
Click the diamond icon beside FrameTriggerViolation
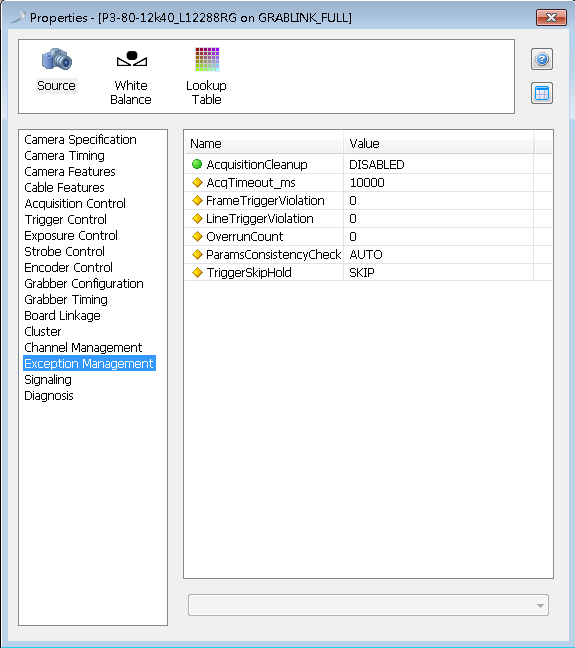197,200
